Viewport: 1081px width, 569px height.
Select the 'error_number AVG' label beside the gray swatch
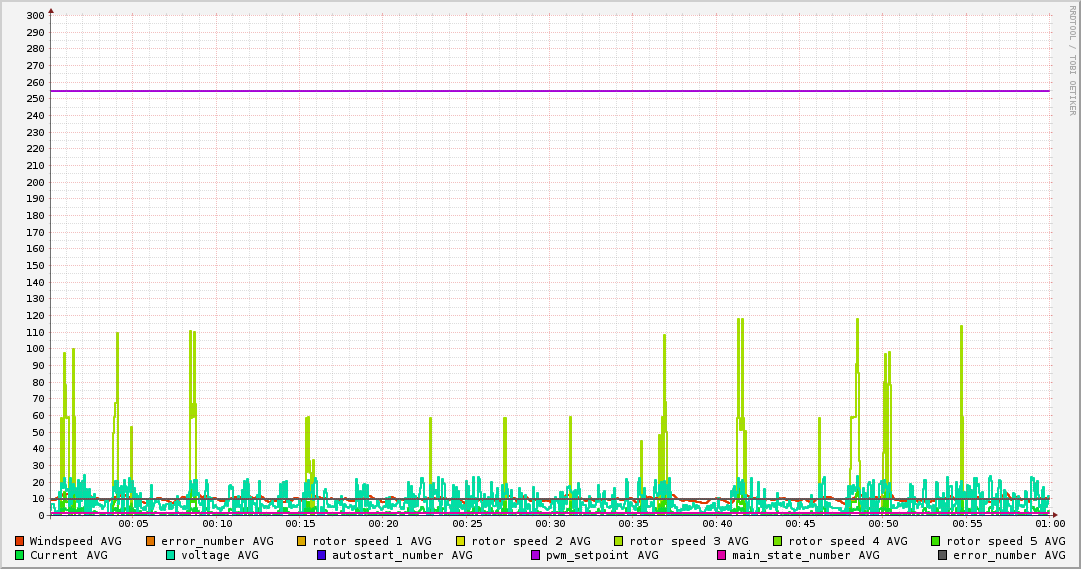pos(1009,555)
